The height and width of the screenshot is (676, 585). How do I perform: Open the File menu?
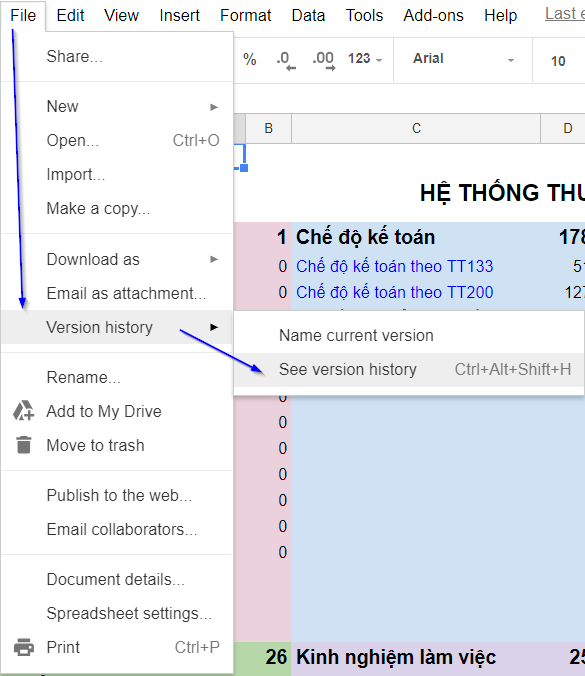coord(23,16)
